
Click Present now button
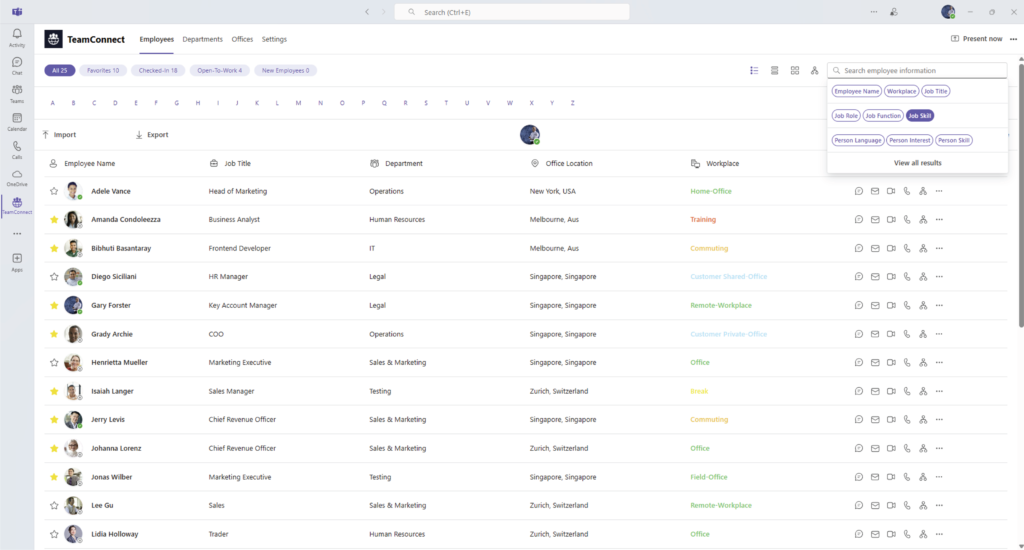tap(976, 39)
